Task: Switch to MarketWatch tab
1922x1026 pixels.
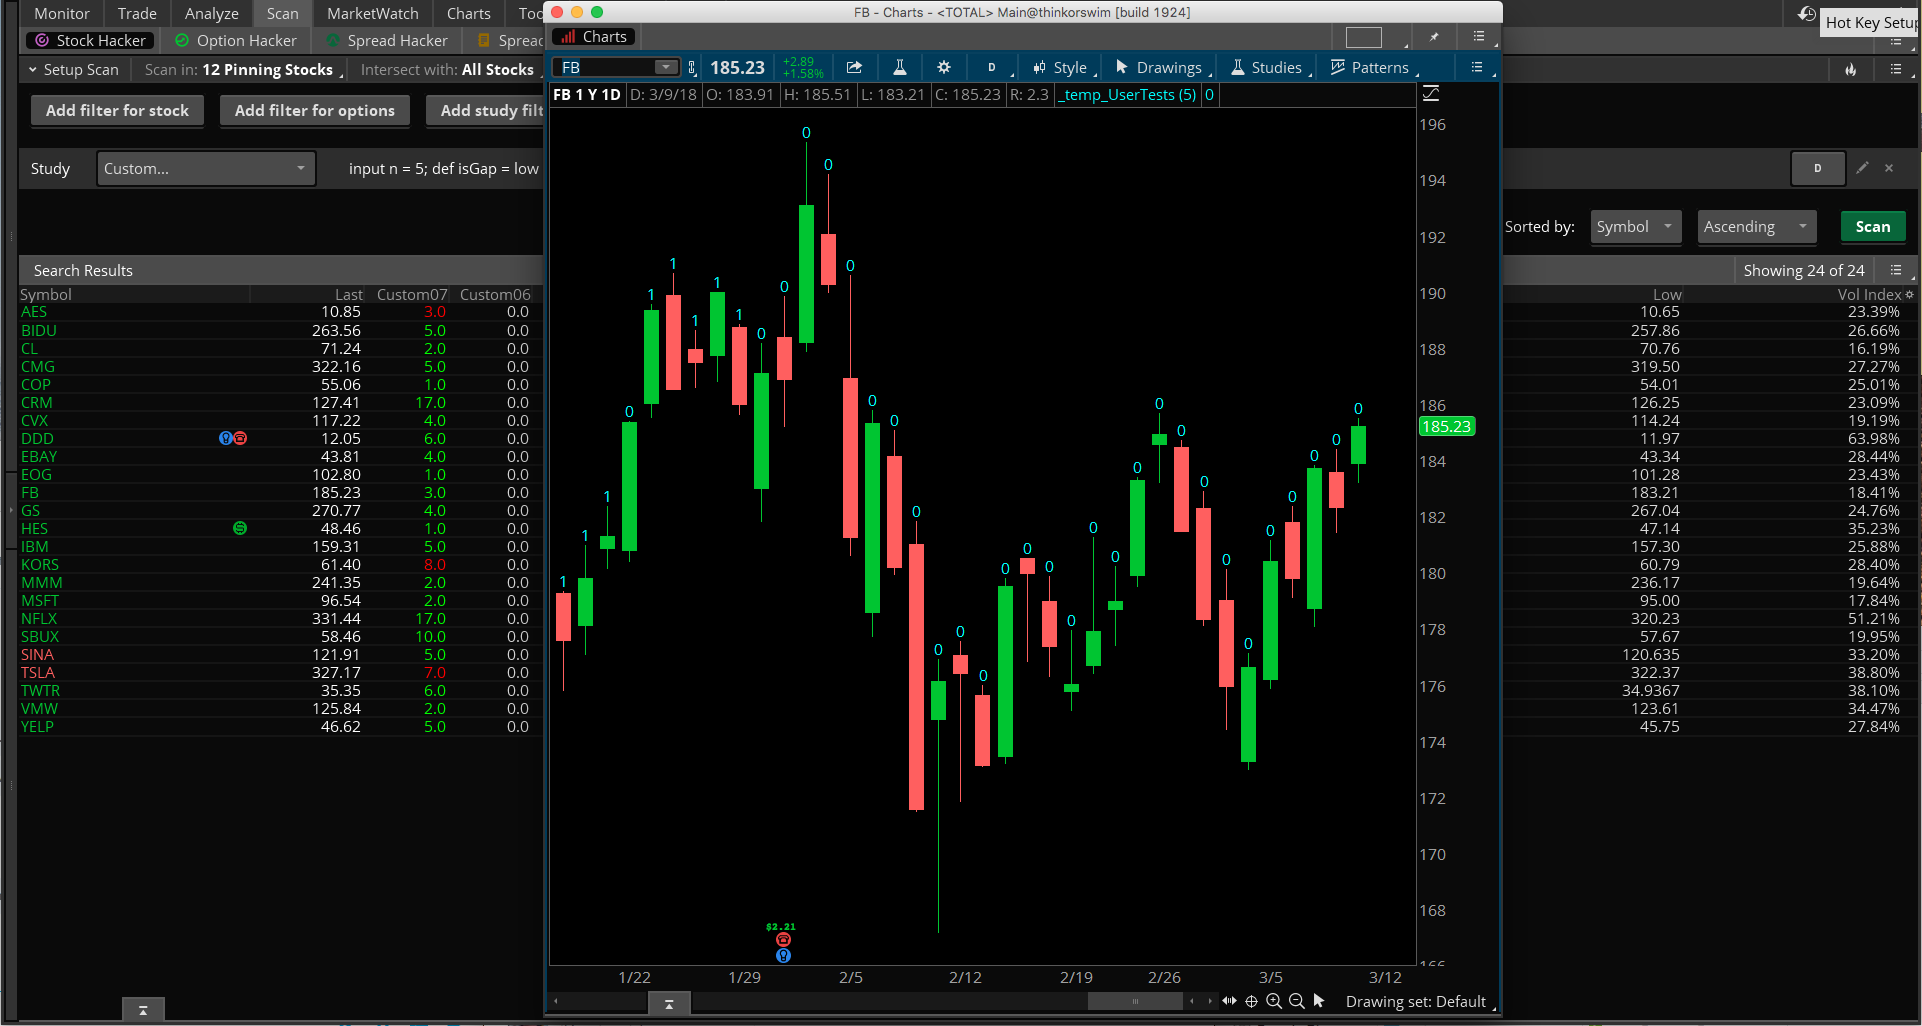Action: pyautogui.click(x=373, y=13)
